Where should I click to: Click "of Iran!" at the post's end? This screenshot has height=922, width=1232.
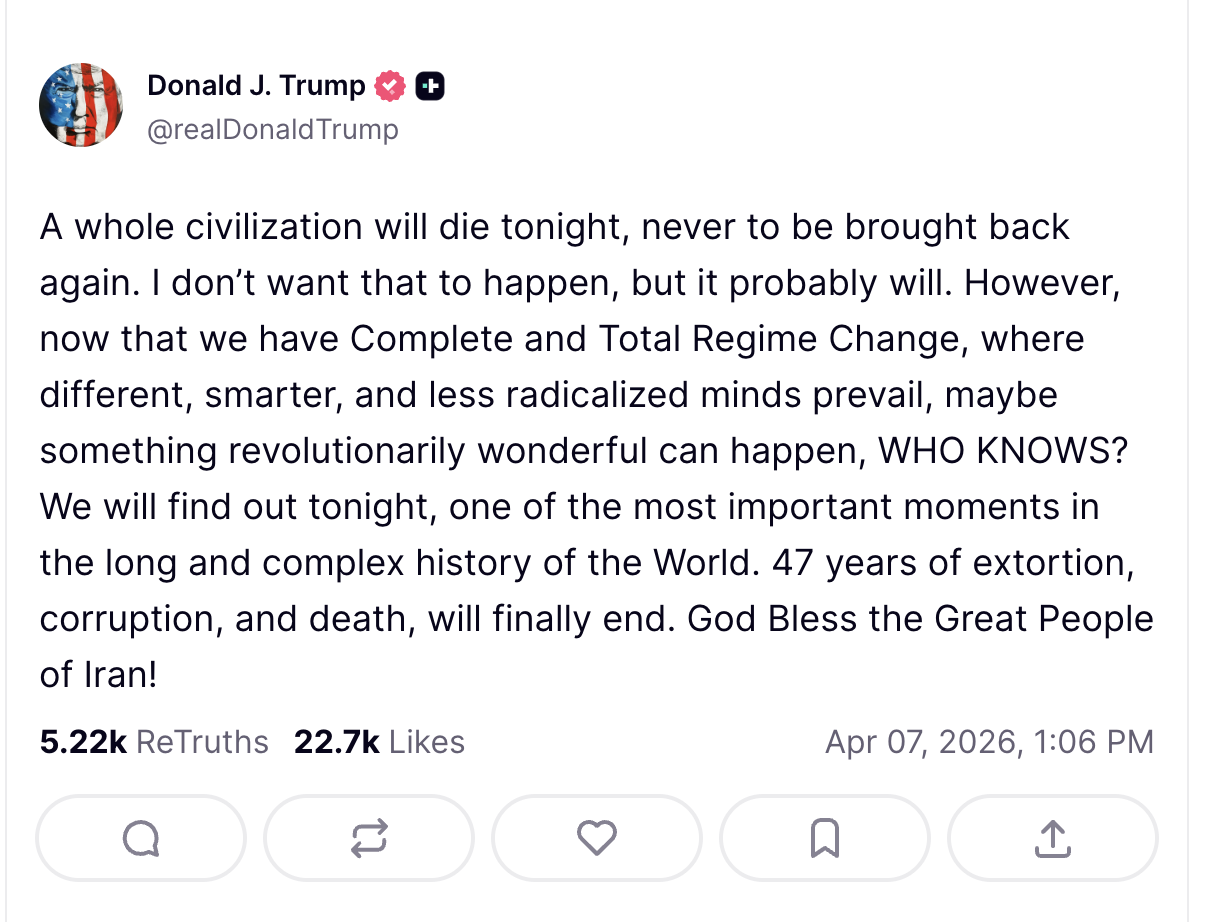click(99, 675)
